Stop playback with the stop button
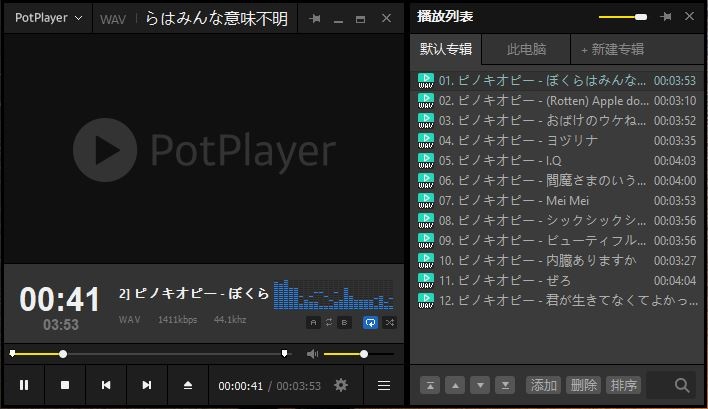Image resolution: width=708 pixels, height=409 pixels. point(65,385)
